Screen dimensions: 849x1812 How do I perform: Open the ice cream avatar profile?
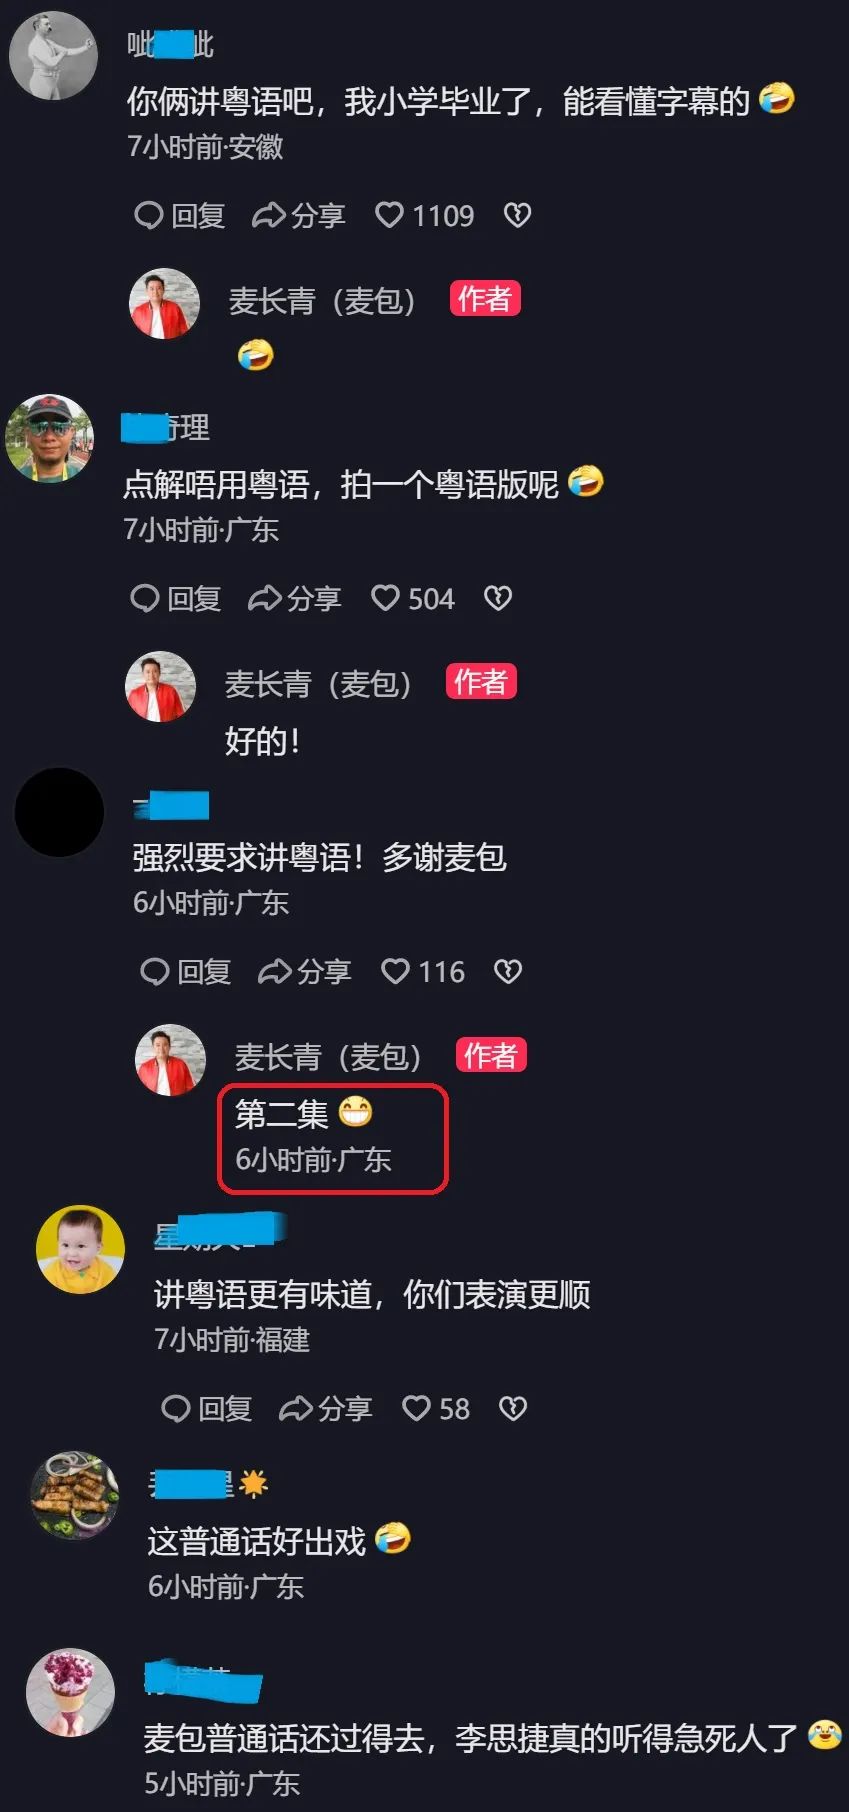70,1692
